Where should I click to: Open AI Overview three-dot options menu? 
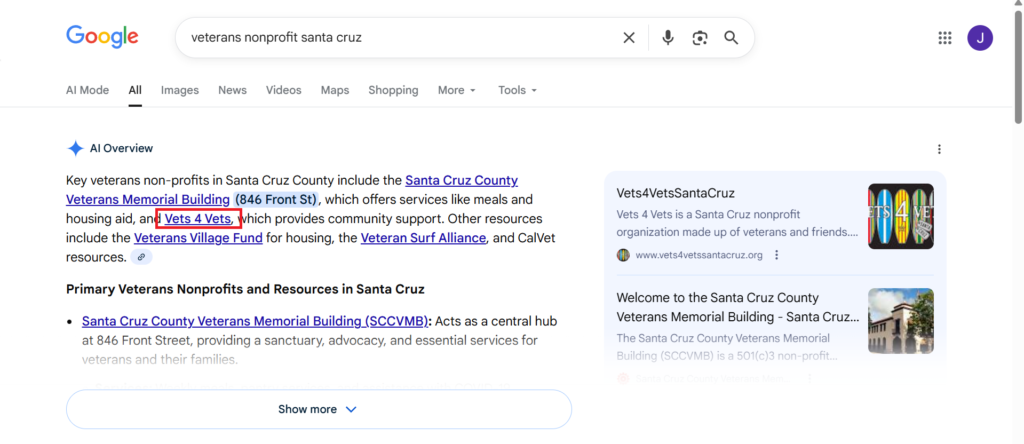tap(939, 149)
